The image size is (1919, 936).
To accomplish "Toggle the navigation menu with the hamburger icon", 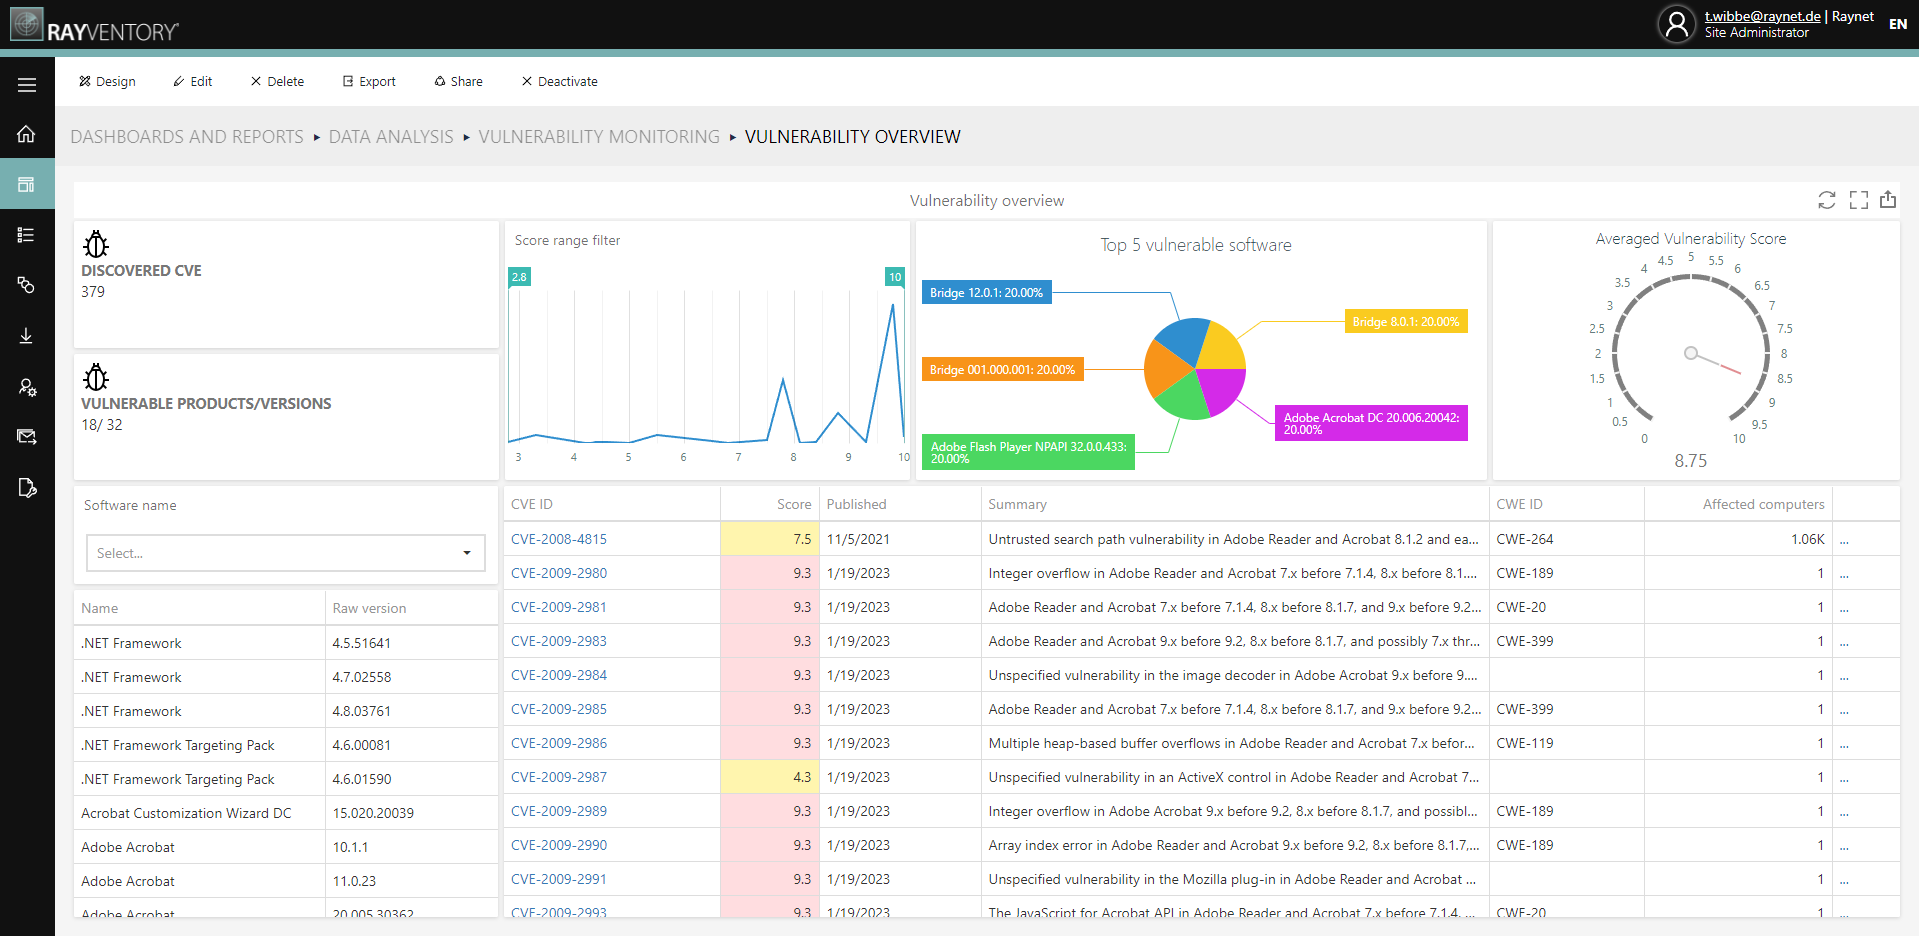I will pyautogui.click(x=27, y=84).
